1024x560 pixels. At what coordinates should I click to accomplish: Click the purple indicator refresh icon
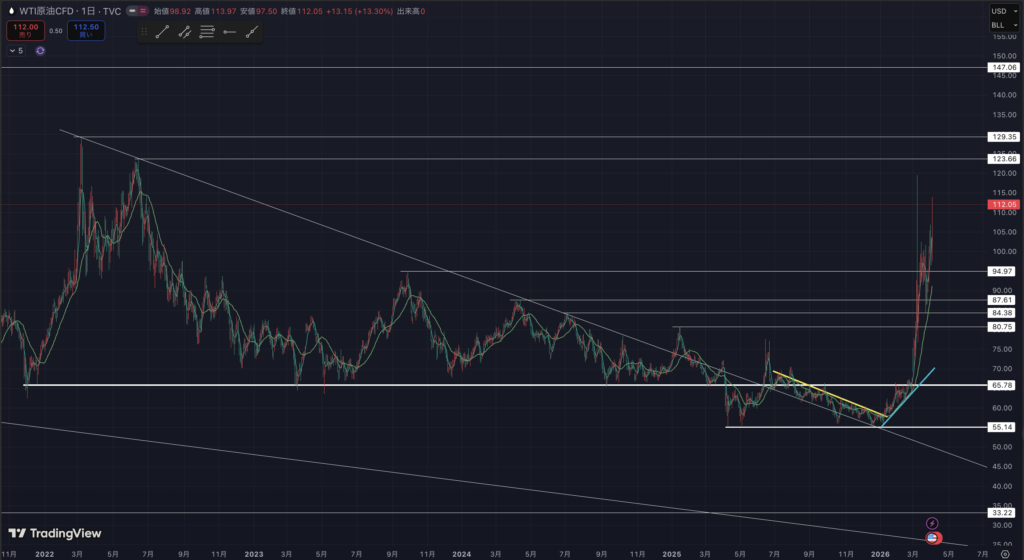tap(40, 50)
